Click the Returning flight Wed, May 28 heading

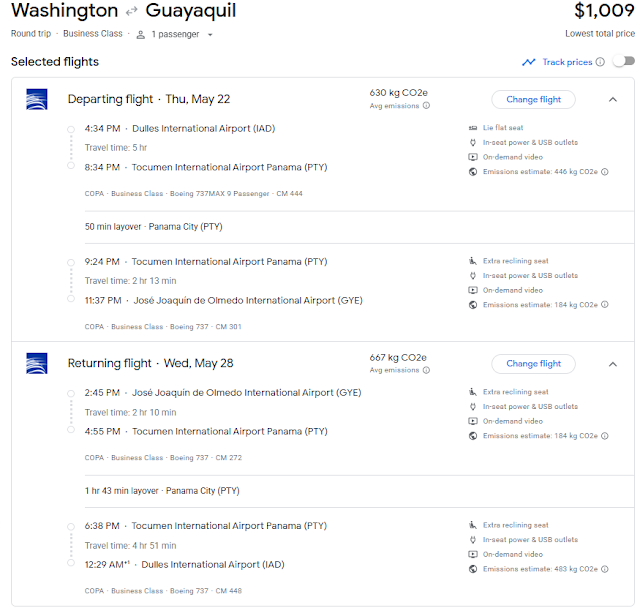pyautogui.click(x=150, y=363)
